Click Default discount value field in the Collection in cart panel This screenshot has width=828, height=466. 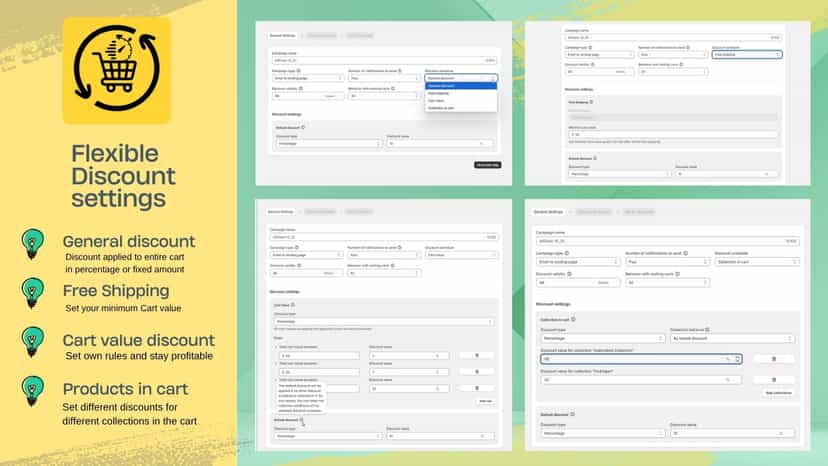click(732, 433)
